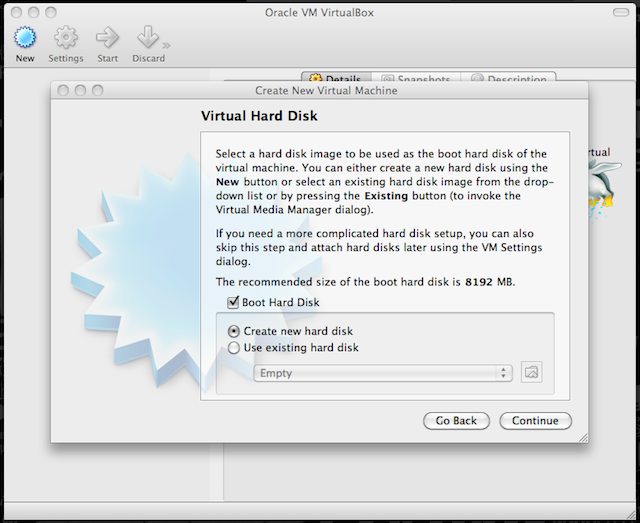
Task: Switch to the Description tab in VirtualBox window
Action: point(509,78)
